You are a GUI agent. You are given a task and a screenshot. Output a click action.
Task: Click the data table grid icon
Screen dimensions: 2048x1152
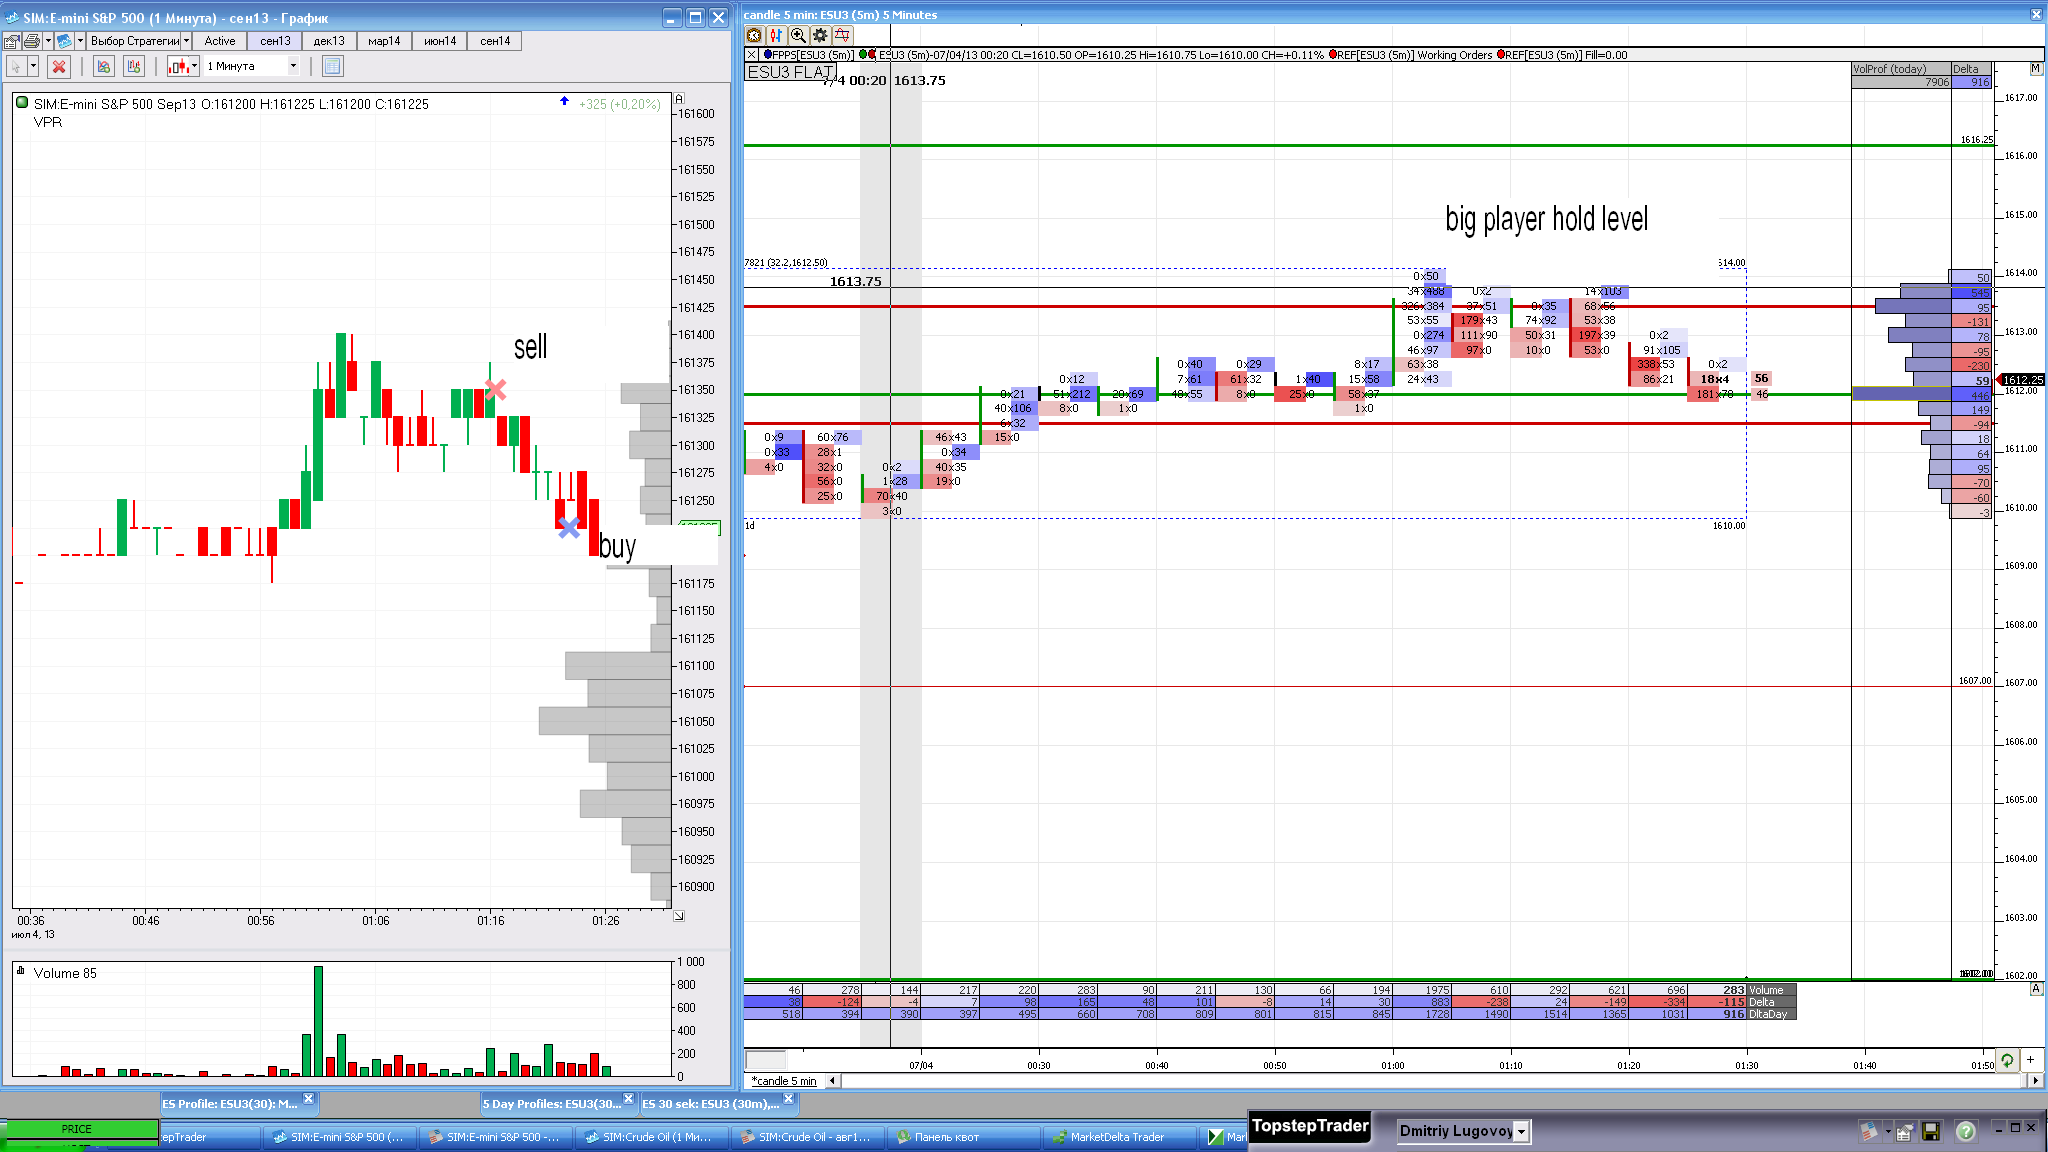[333, 66]
